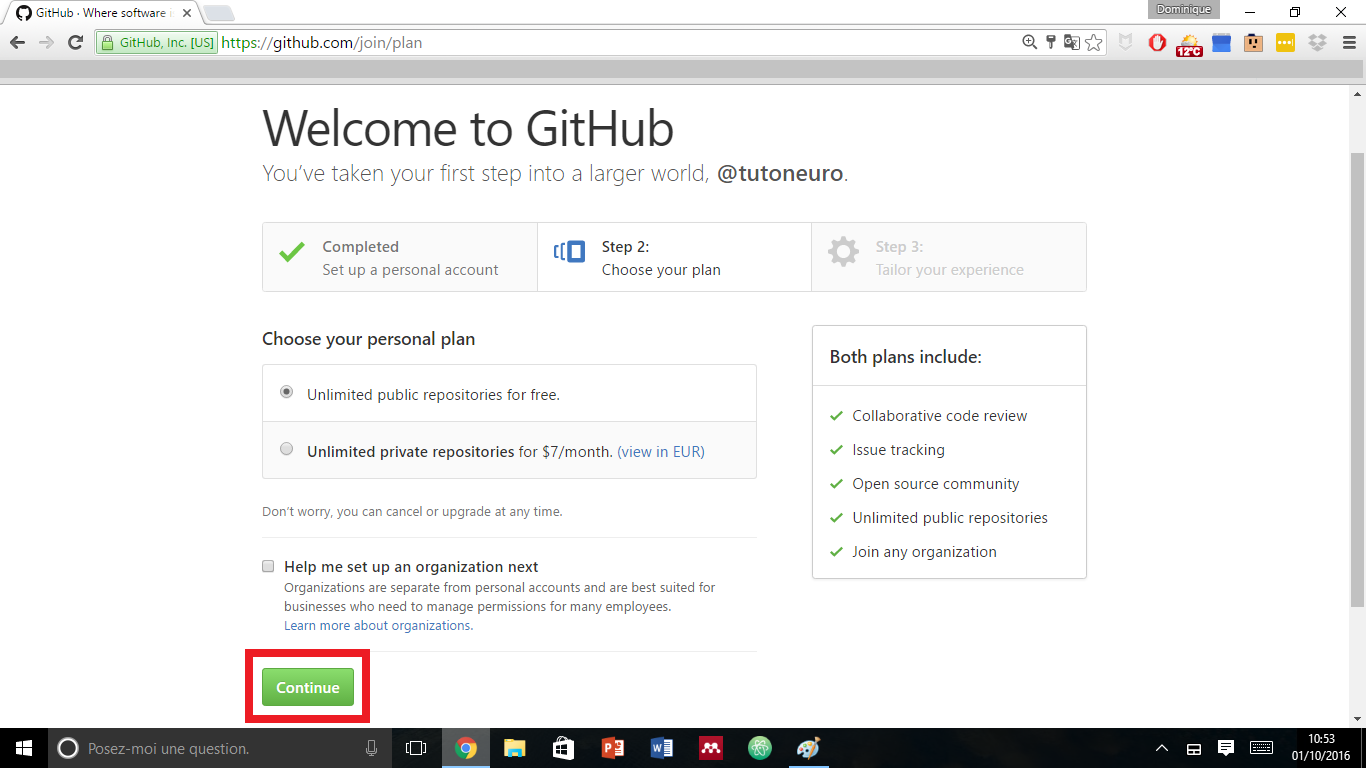Click the translate page icon
Viewport: 1366px width, 768px height.
click(x=1072, y=42)
